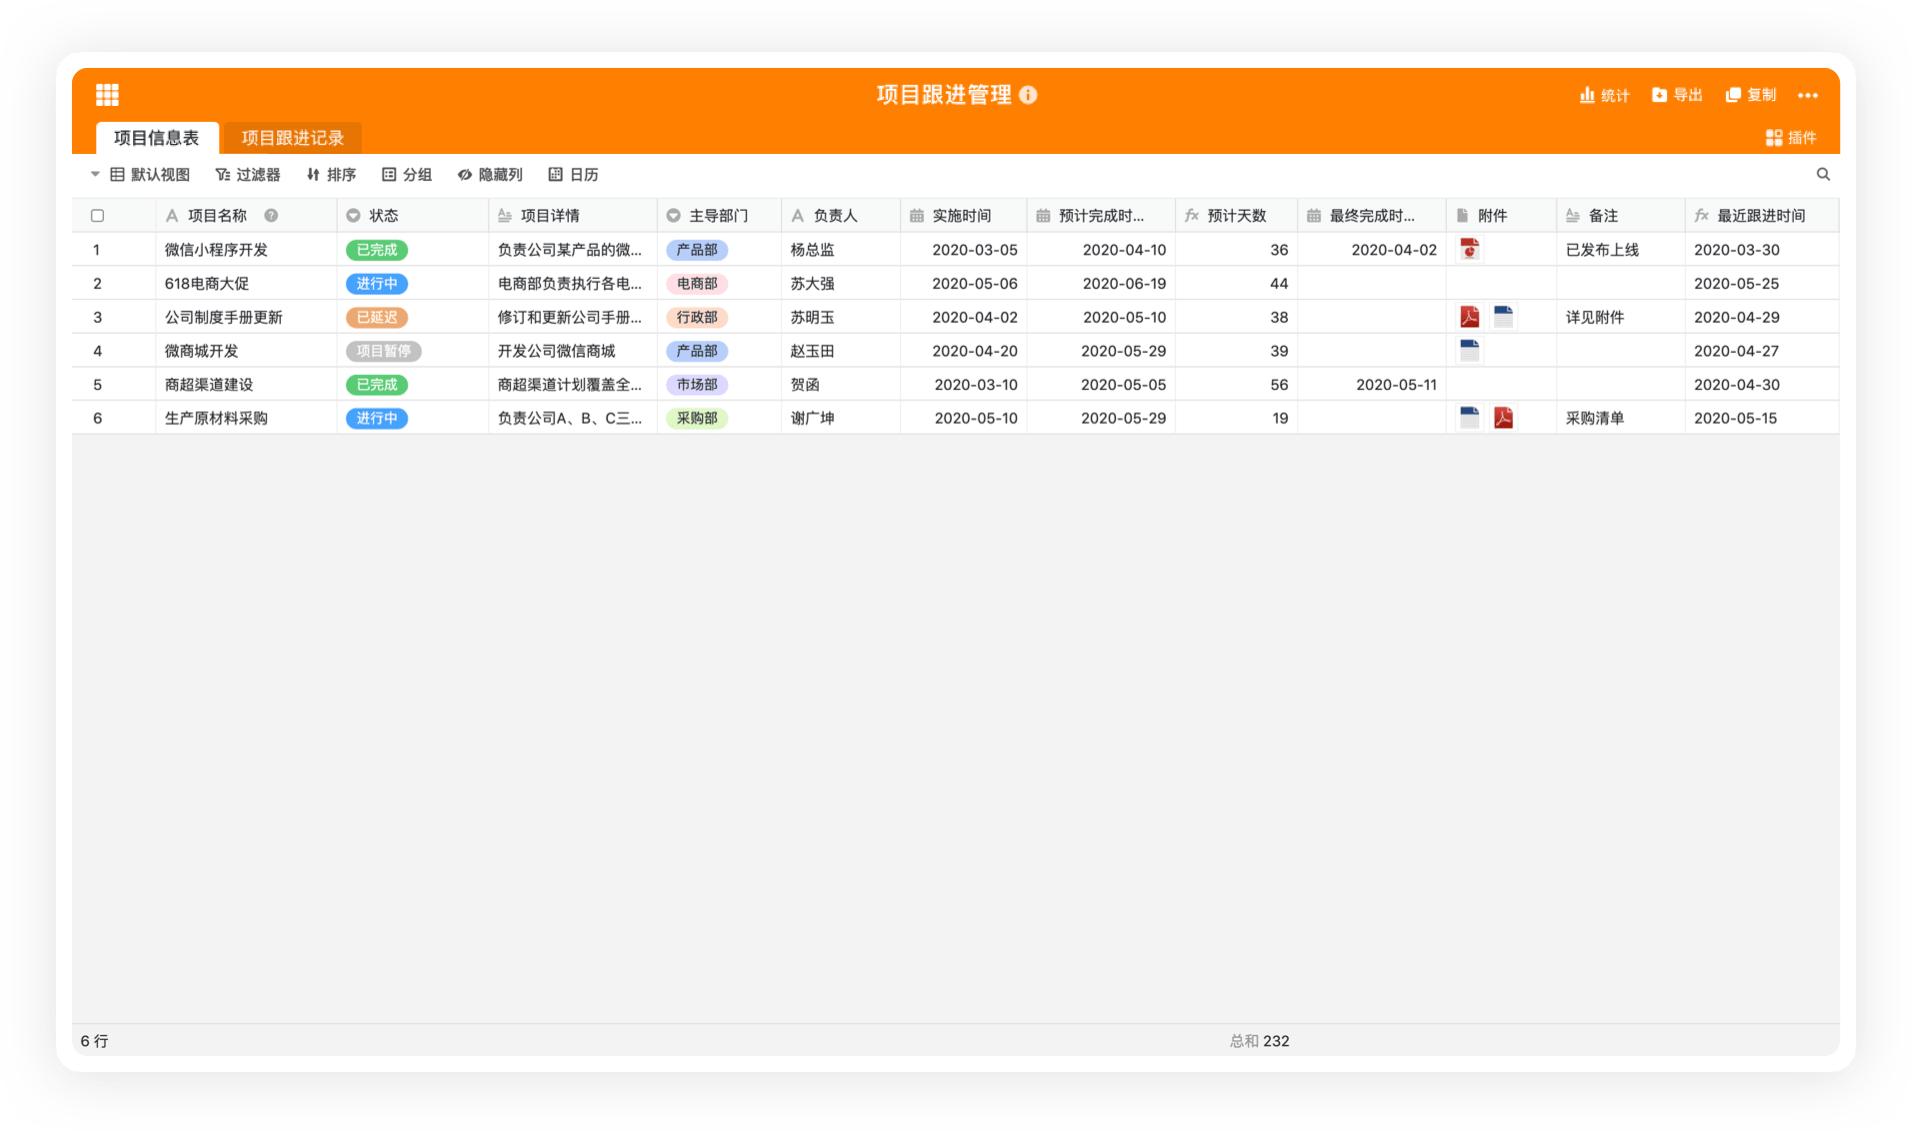The width and height of the screenshot is (1912, 1132).
Task: Select the 生产原材料采购 cell
Action: click(x=246, y=418)
